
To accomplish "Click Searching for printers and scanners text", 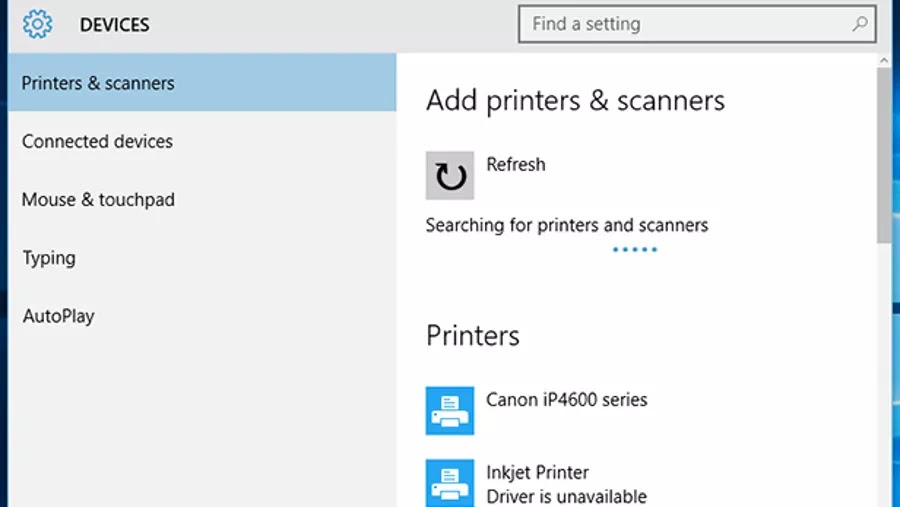I will click(567, 226).
